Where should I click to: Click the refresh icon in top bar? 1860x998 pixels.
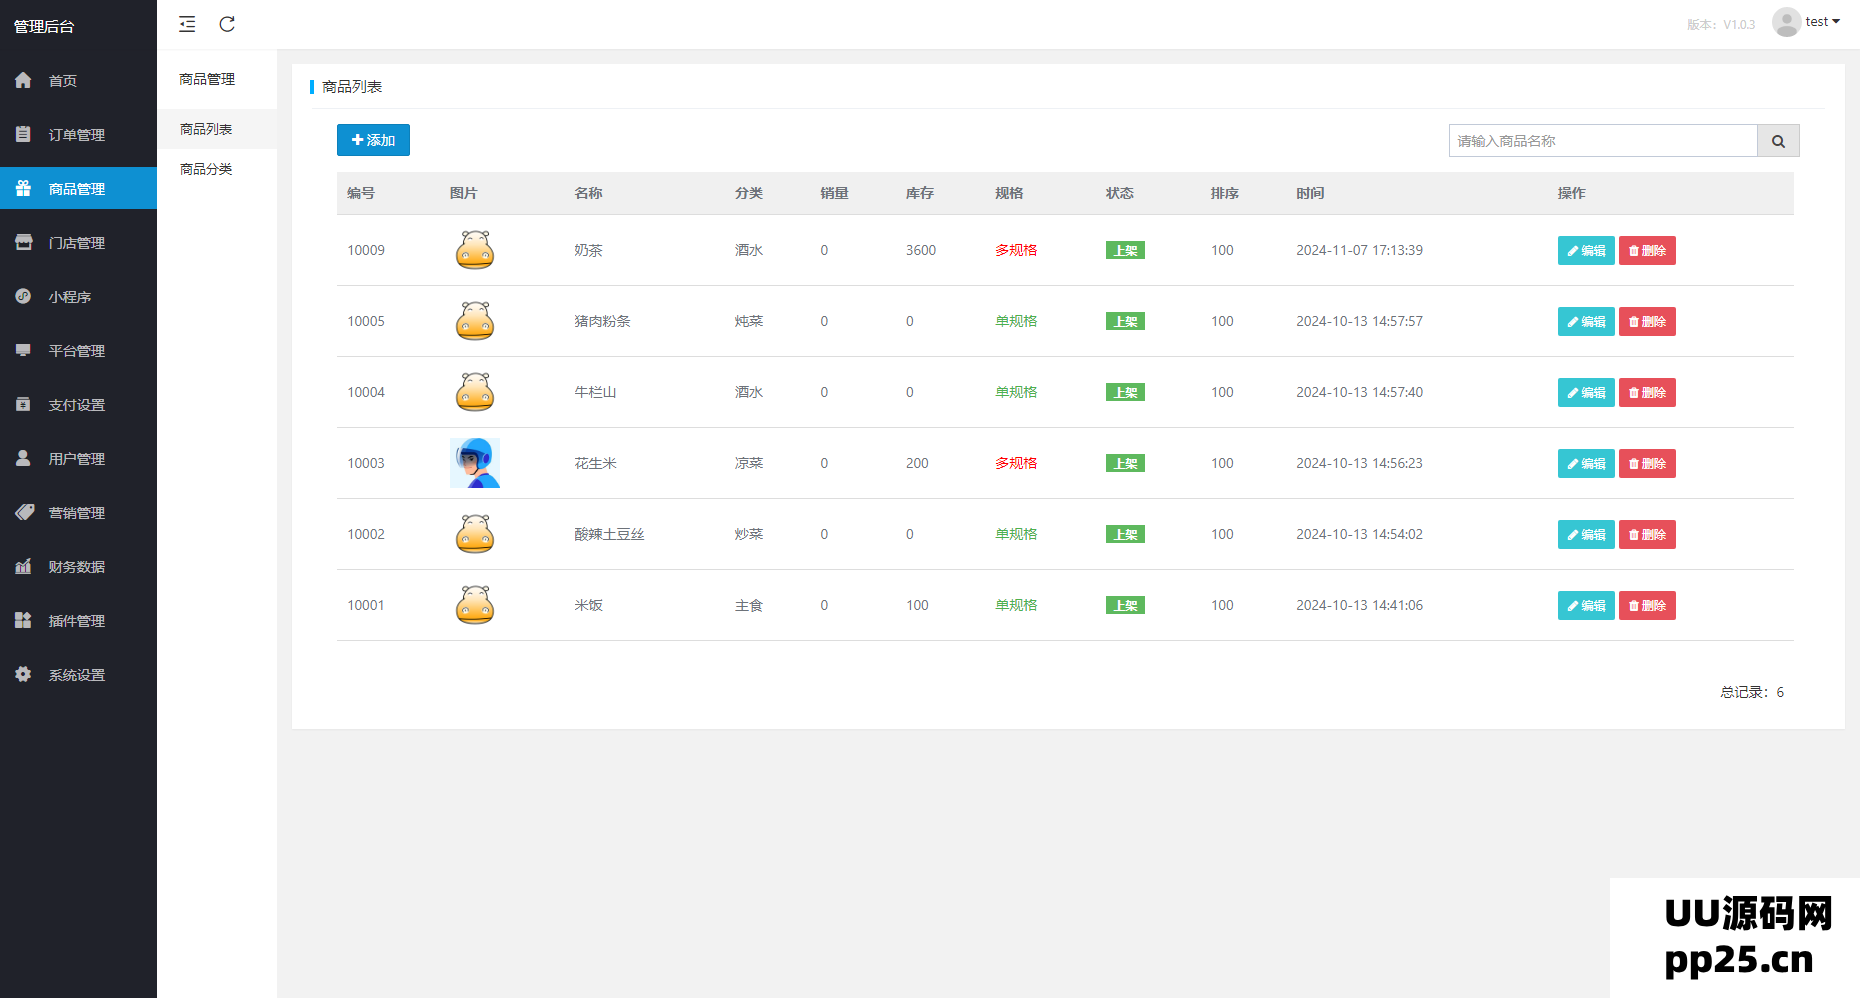[227, 24]
